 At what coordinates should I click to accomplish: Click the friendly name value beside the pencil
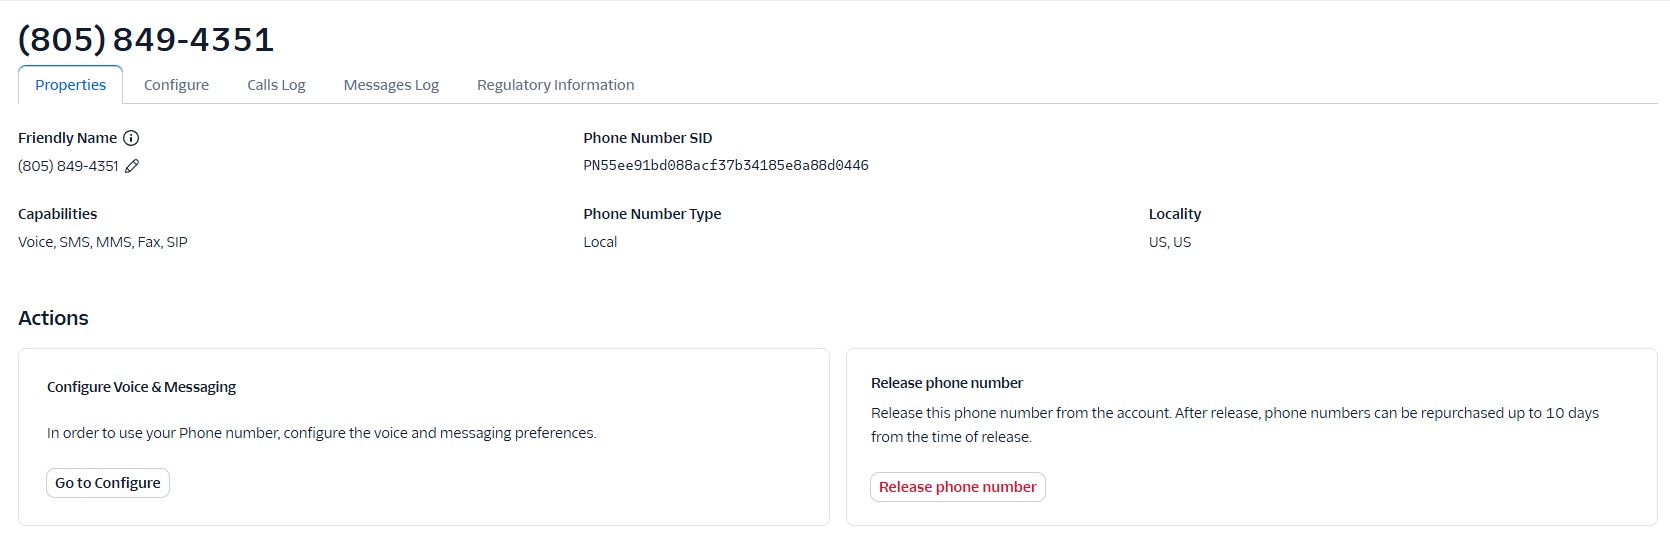[68, 166]
